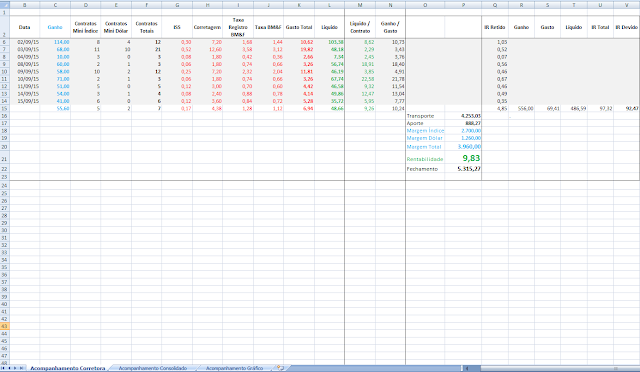Screen dimensions: 640x372
Task: Click the date cell 15/09/15
Action: [24, 101]
